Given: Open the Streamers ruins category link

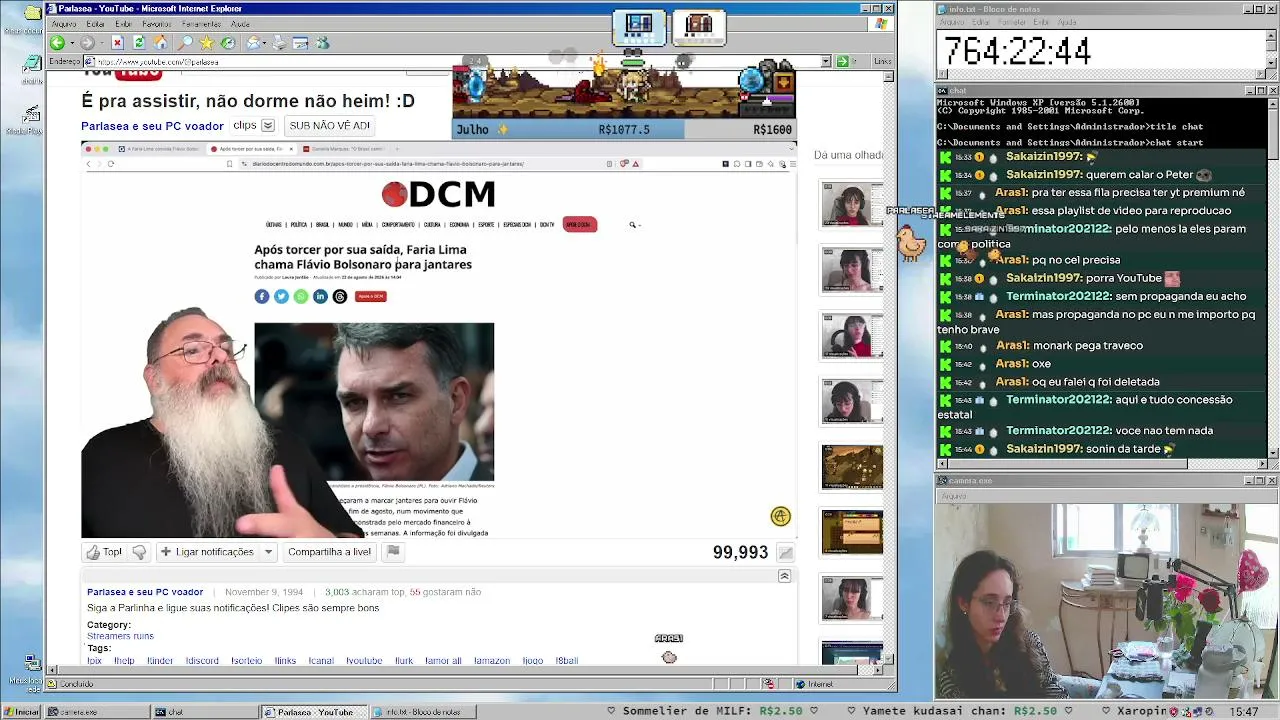Looking at the screenshot, I should (x=120, y=636).
